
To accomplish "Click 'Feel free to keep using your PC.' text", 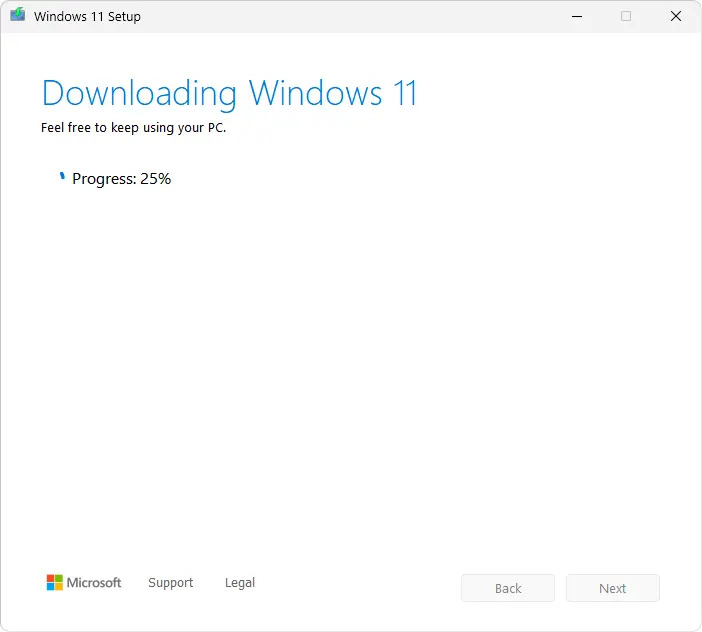I will pyautogui.click(x=133, y=128).
